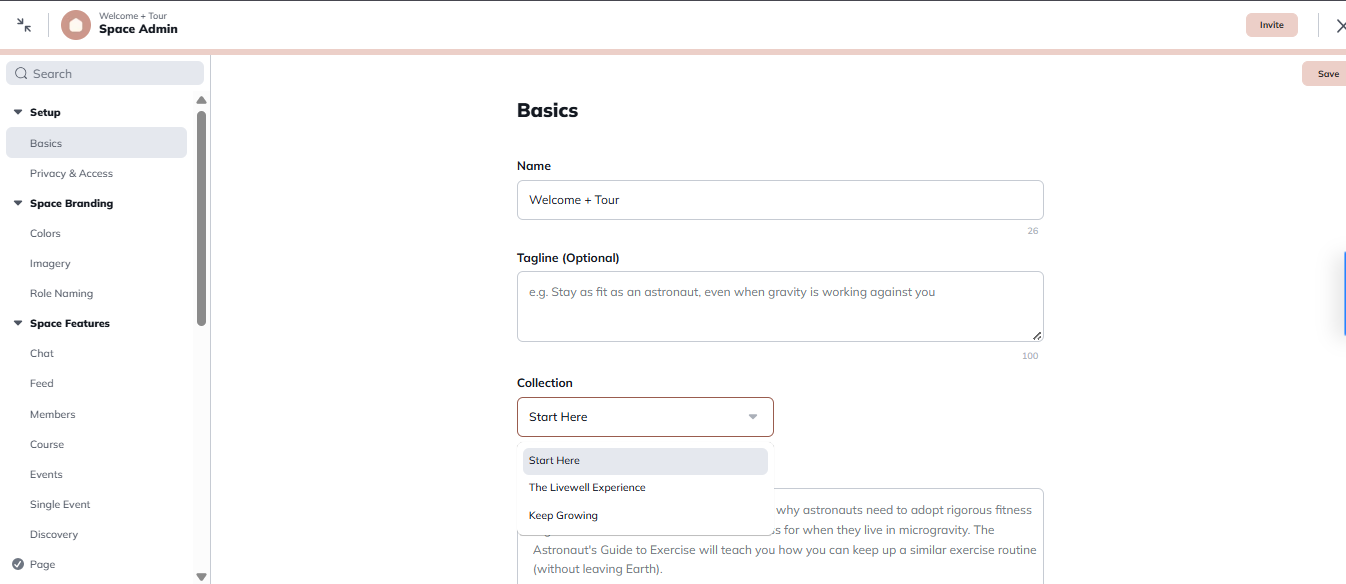Viewport: 1346px width, 584px height.
Task: Open Privacy & Access settings
Action: pyautogui.click(x=71, y=173)
